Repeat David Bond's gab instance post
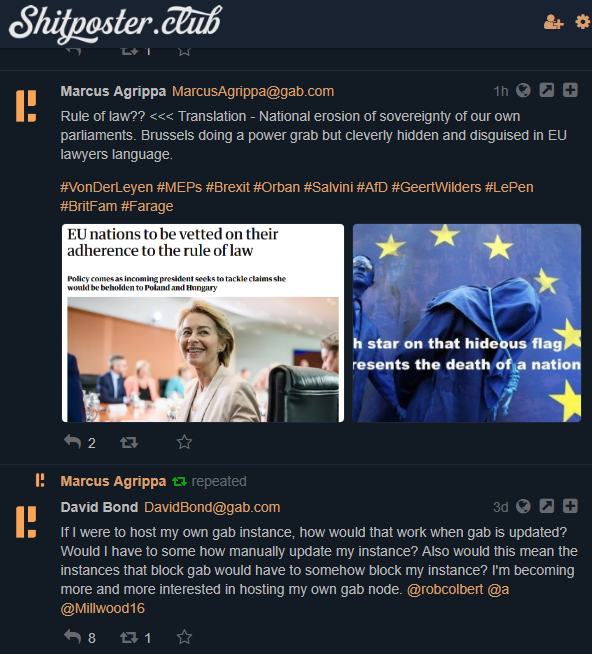Viewport: 592px width, 654px height. pyautogui.click(x=129, y=637)
